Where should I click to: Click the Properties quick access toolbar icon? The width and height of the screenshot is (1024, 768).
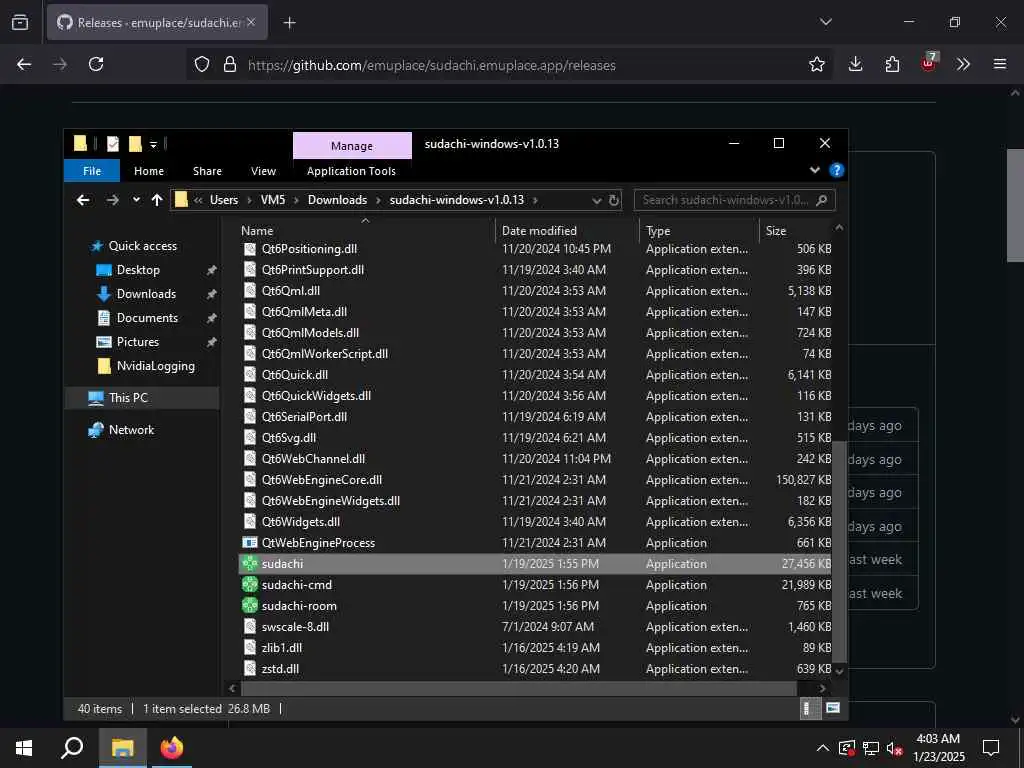(112, 144)
